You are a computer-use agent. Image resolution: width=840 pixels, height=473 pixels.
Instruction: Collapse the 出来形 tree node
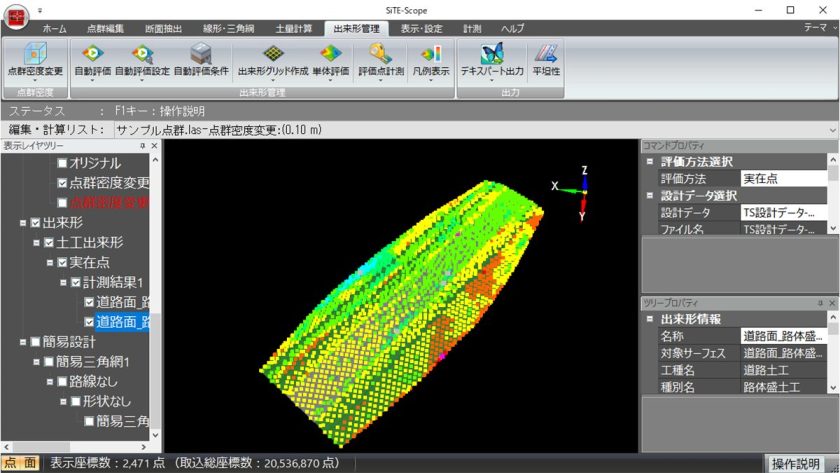23,223
